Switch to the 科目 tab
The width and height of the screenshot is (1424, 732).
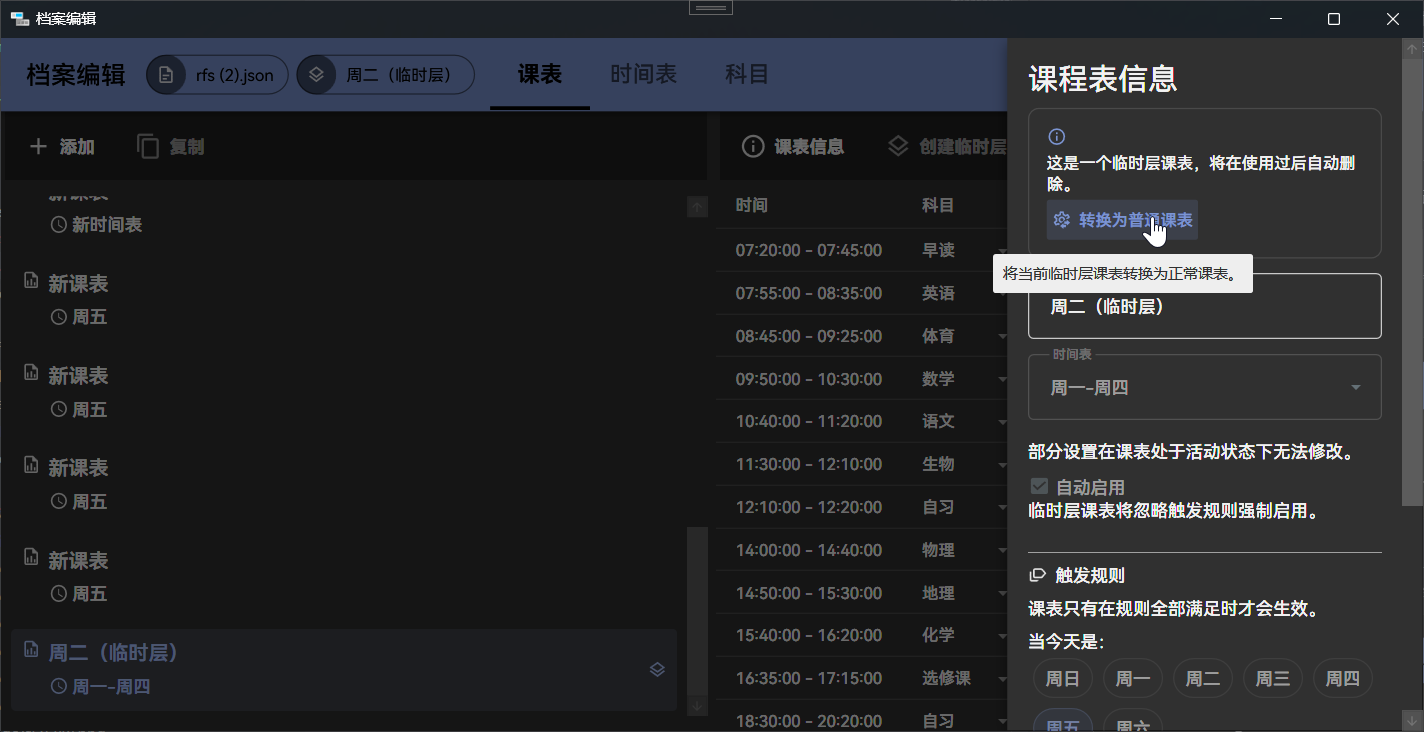[746, 75]
